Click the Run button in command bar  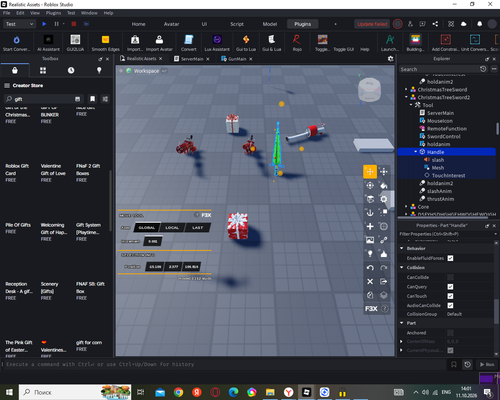[x=487, y=364]
